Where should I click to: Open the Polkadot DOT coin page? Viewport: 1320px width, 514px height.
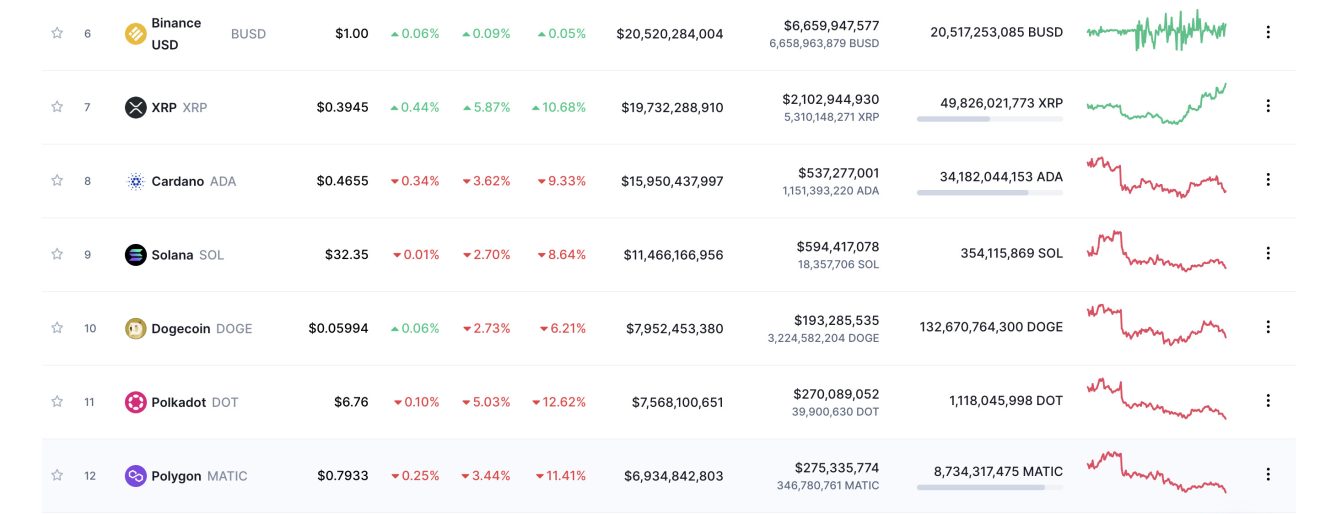point(195,402)
